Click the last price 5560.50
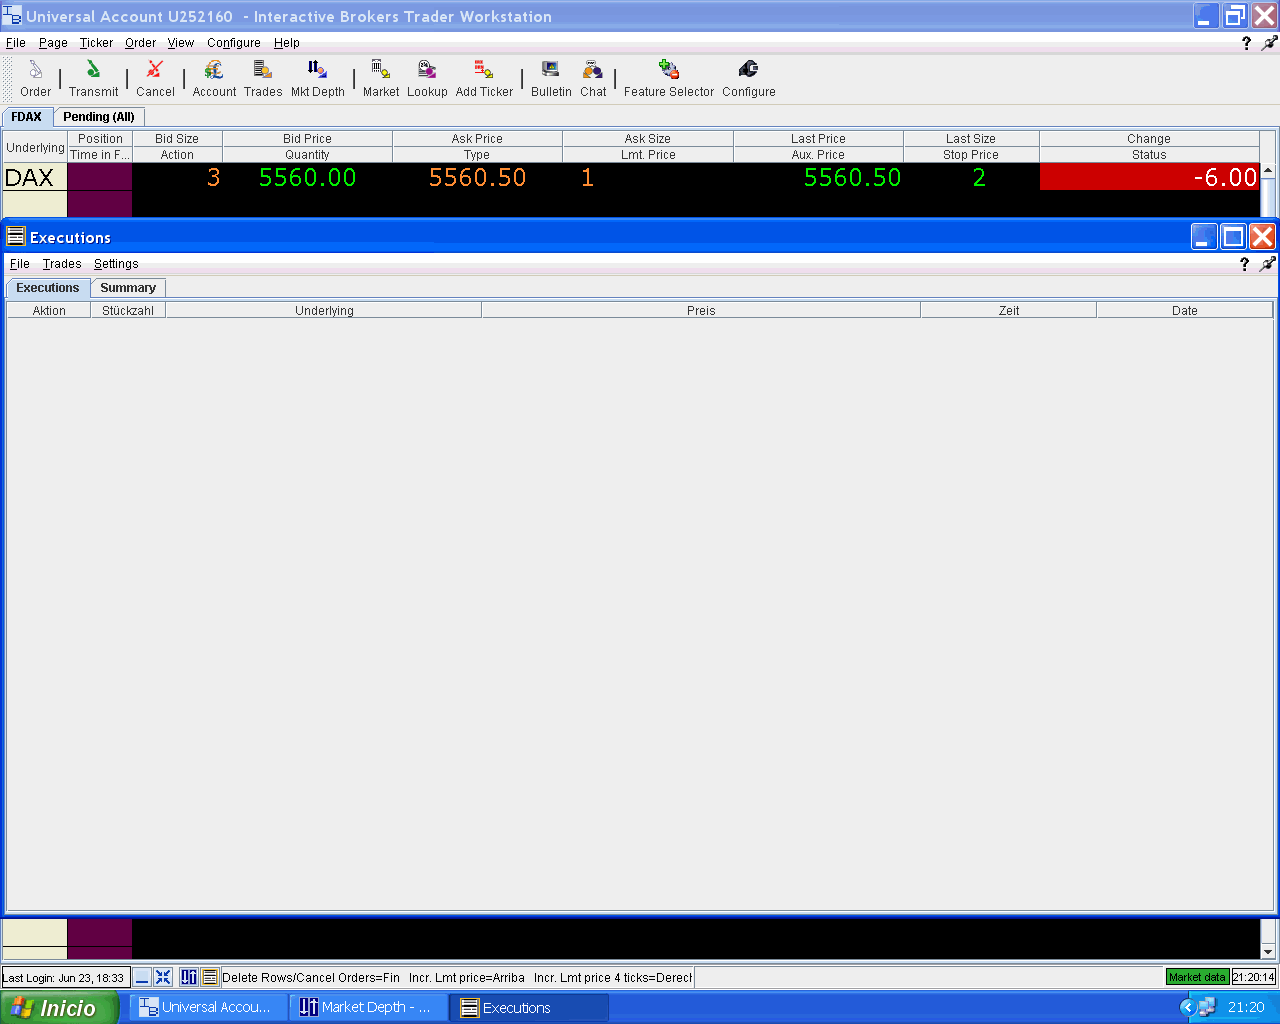Image resolution: width=1280 pixels, height=1024 pixels. (x=852, y=177)
